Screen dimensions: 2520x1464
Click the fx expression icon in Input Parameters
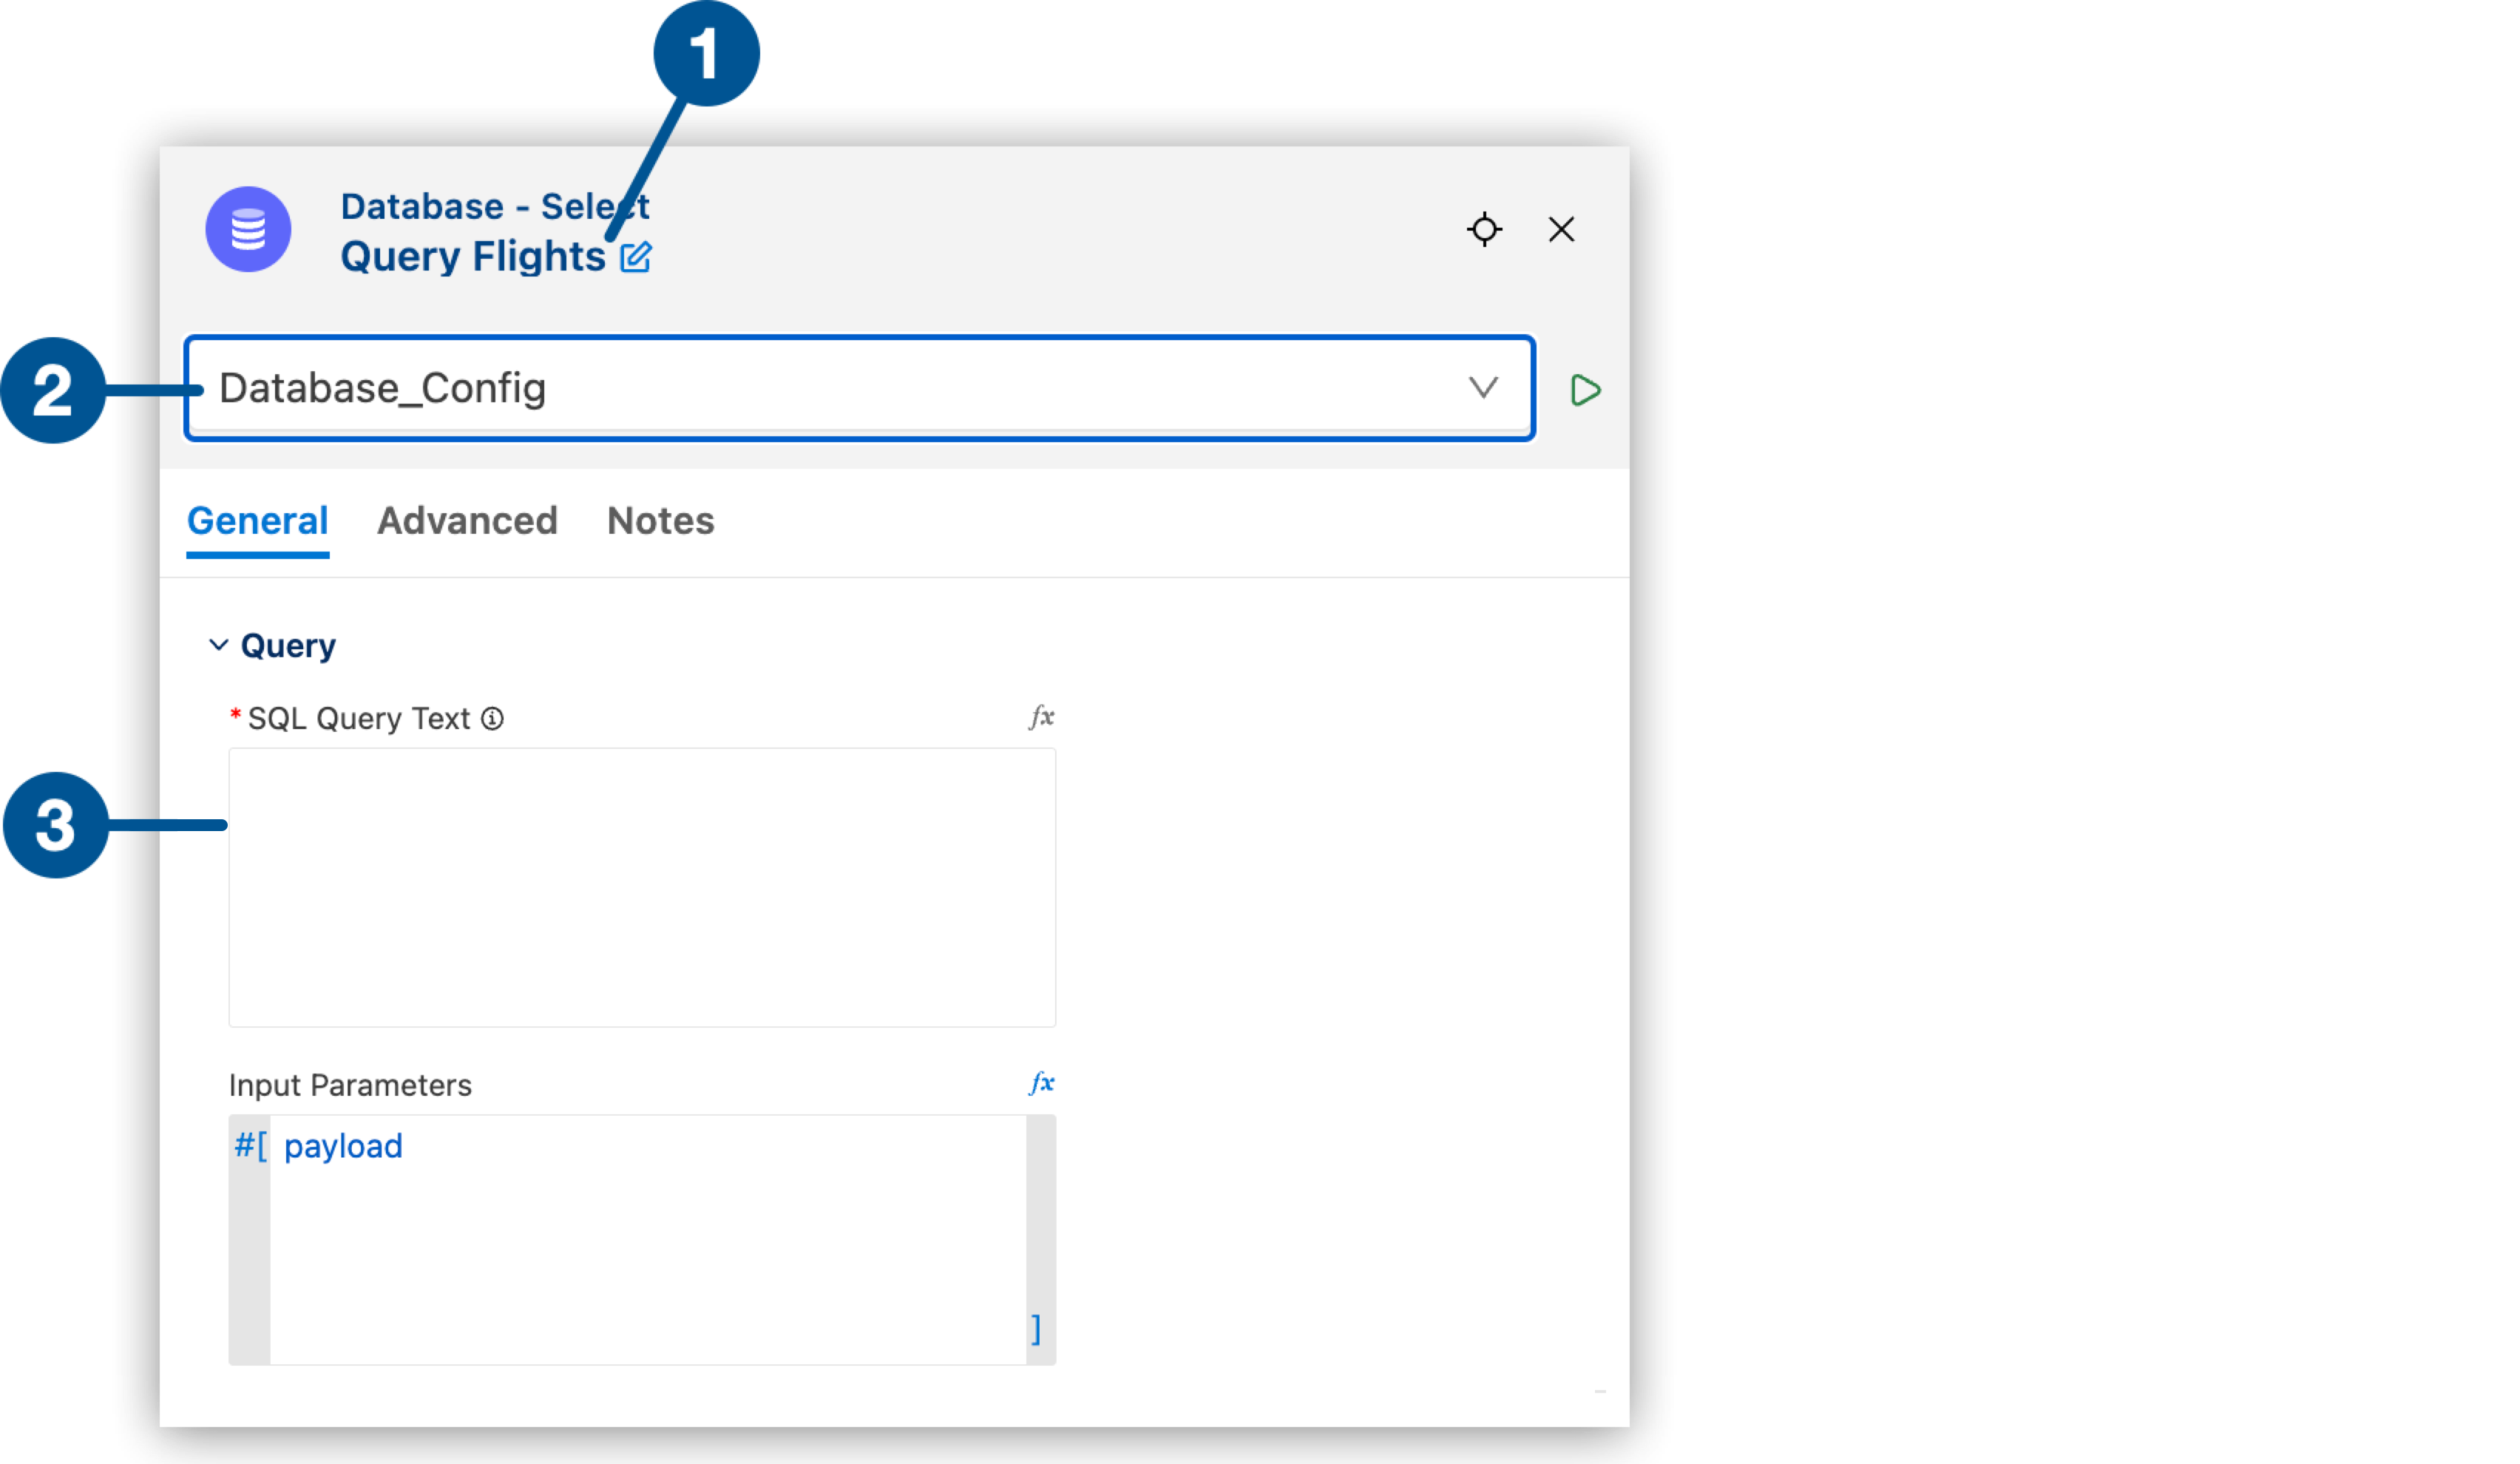coord(1040,1084)
